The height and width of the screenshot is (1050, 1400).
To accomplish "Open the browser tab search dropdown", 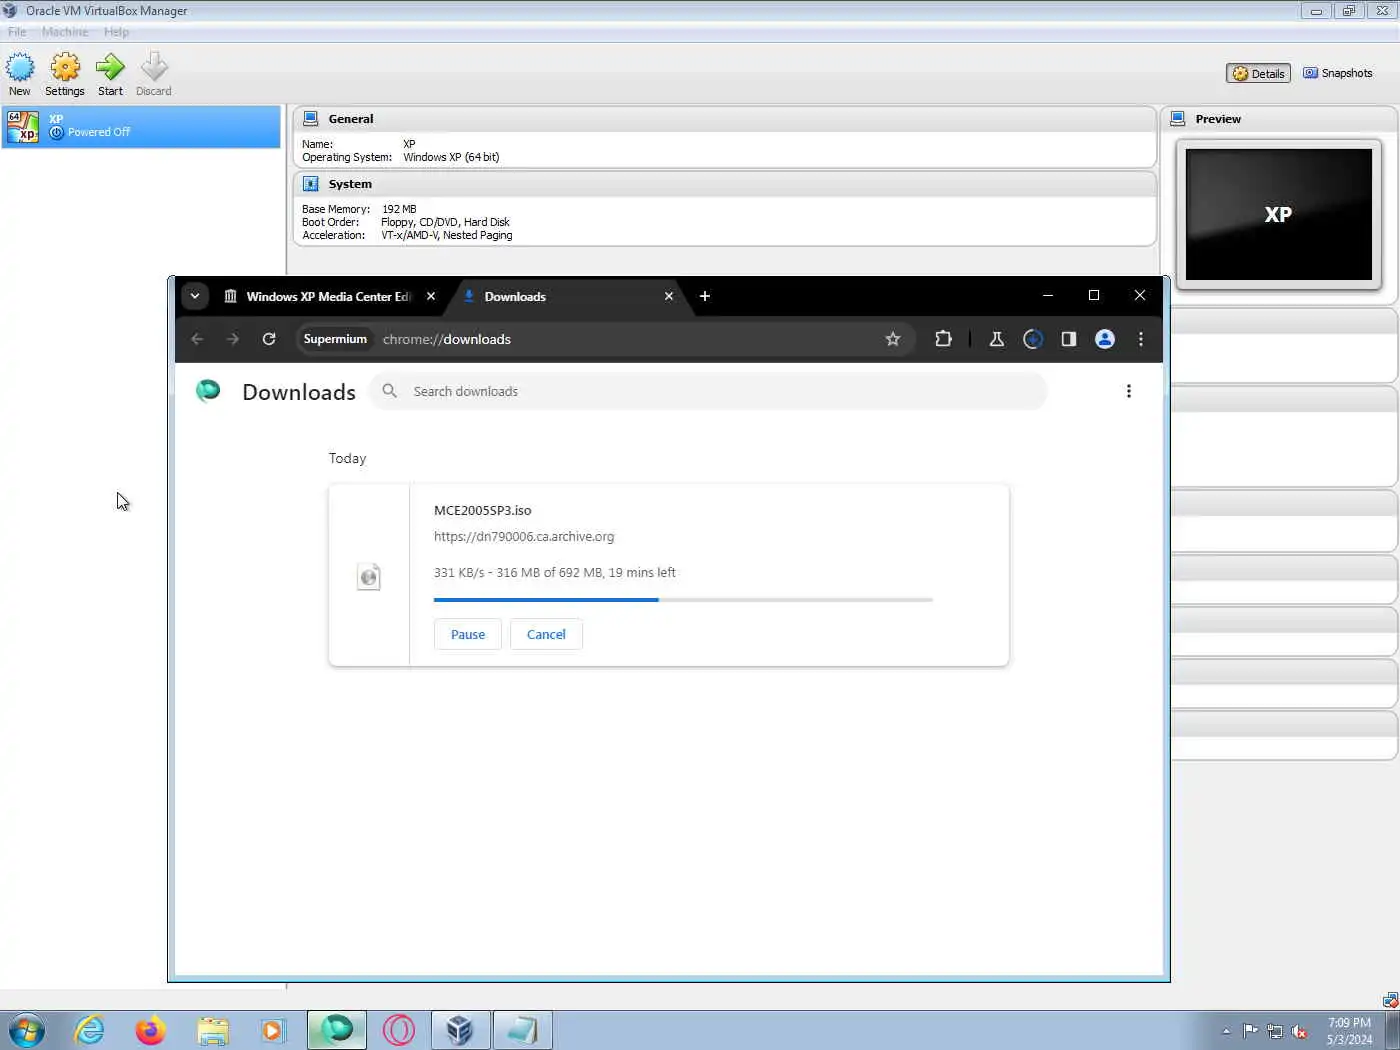I will coord(195,296).
